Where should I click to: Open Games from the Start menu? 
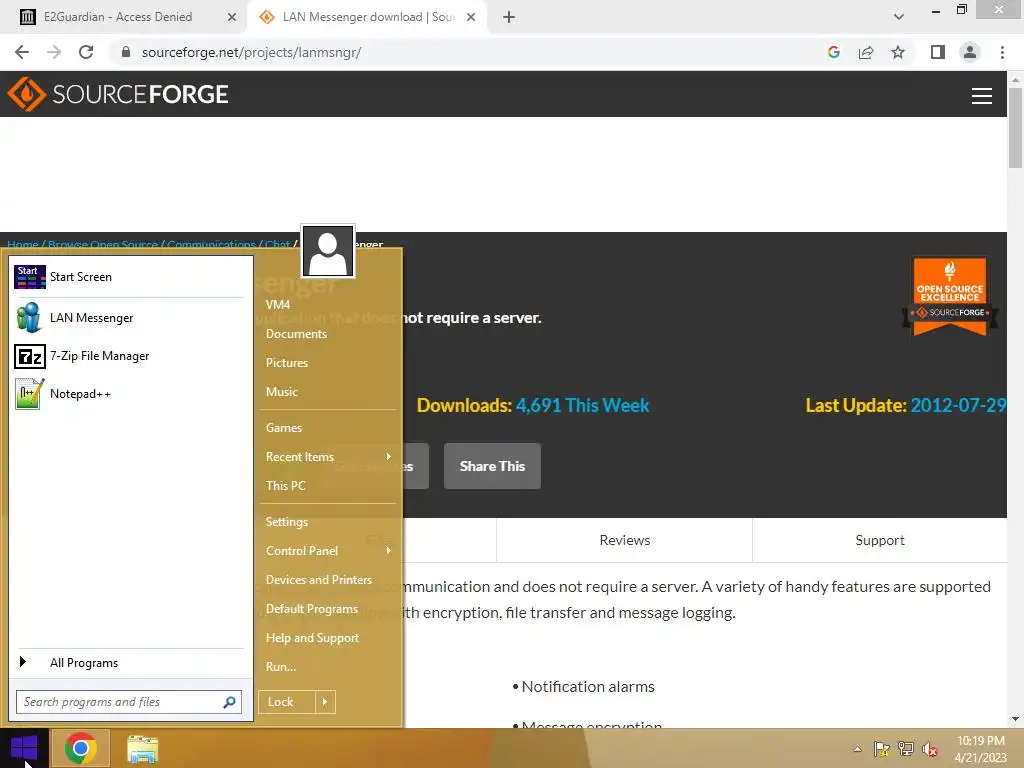pos(283,428)
